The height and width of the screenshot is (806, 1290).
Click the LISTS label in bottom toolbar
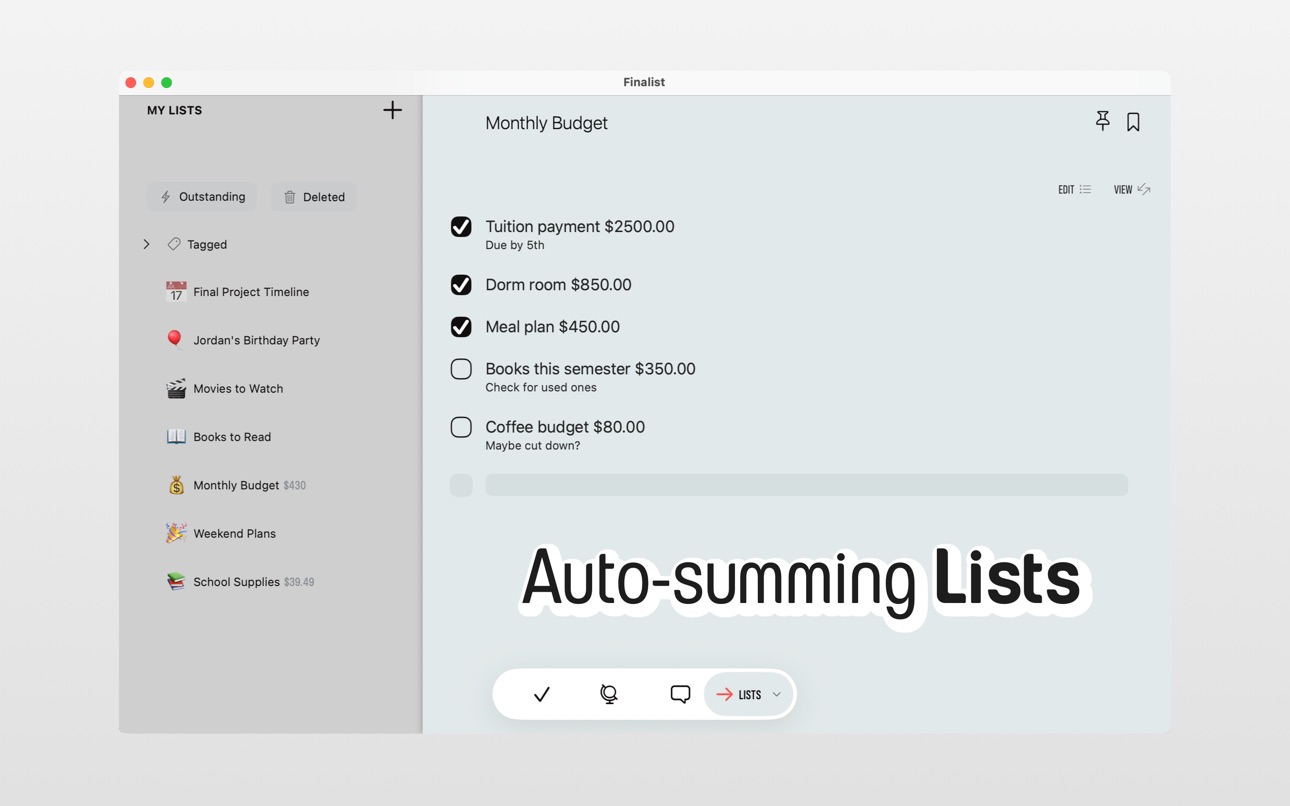coord(750,695)
